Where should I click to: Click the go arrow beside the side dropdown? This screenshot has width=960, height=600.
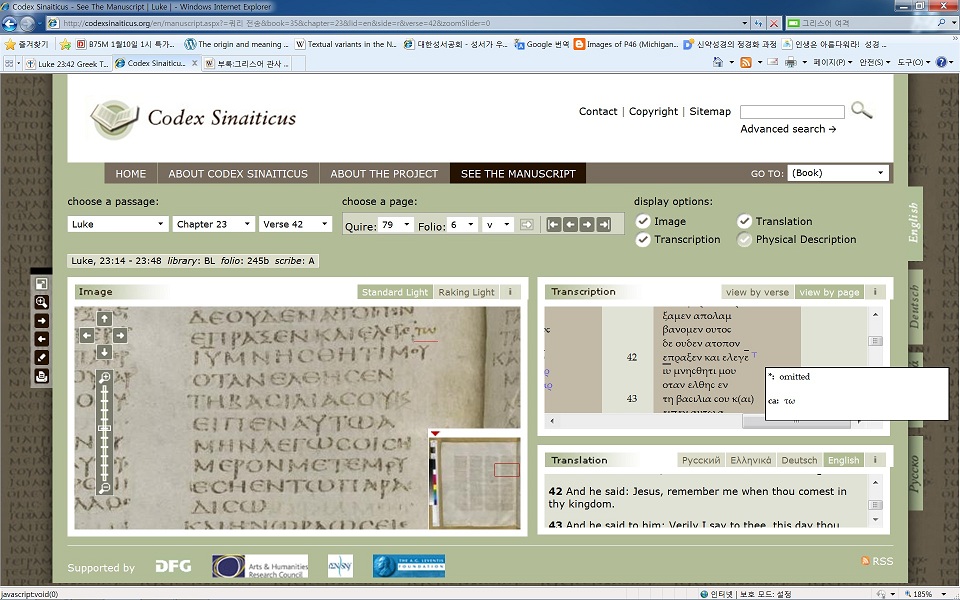coord(527,225)
